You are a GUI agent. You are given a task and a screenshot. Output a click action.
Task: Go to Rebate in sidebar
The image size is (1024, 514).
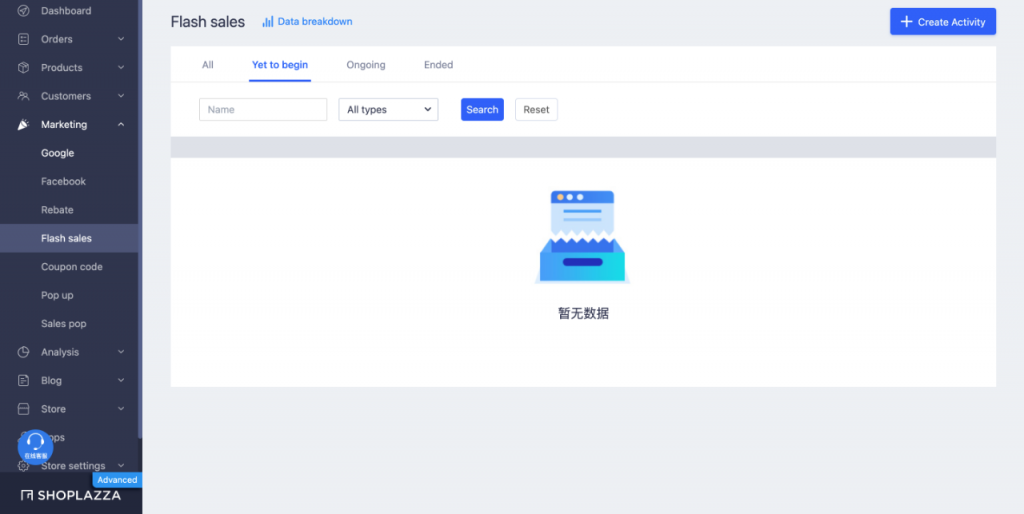57,210
